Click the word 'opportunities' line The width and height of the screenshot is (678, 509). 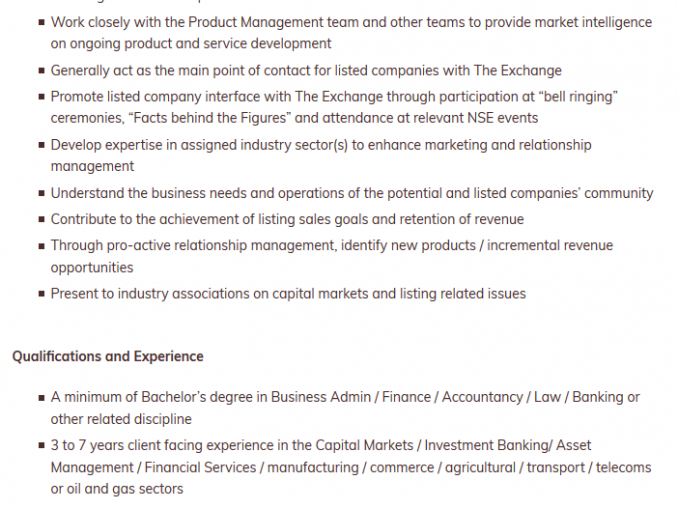[x=92, y=268]
